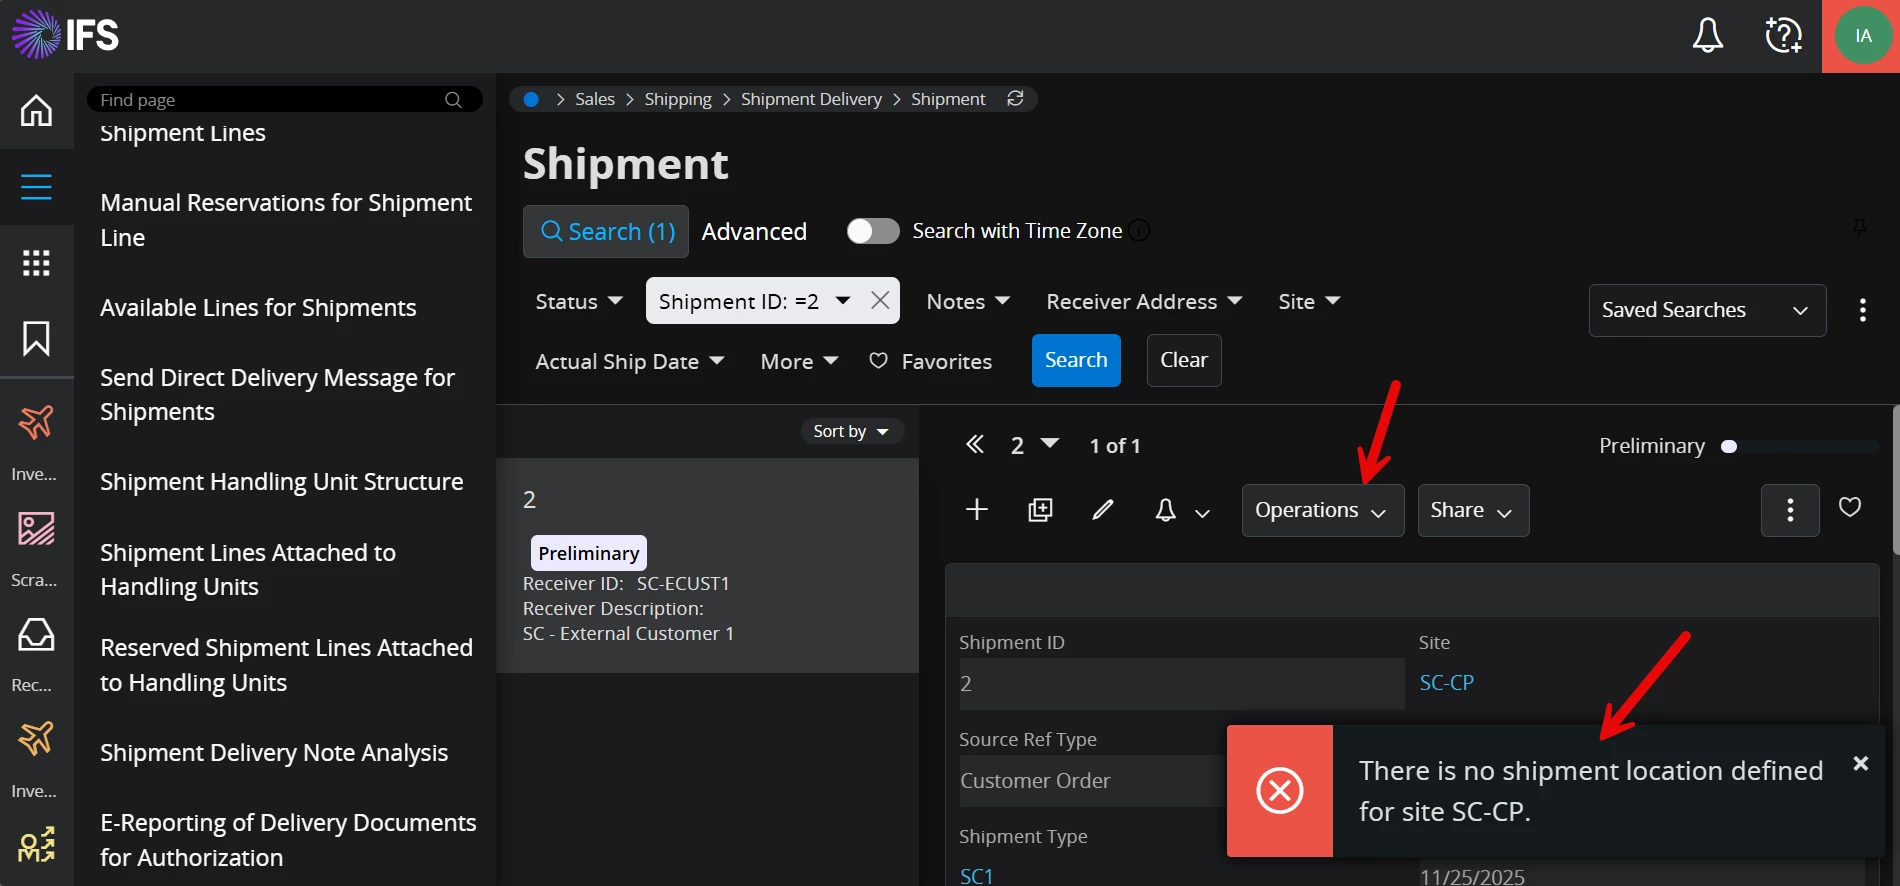
Task: Click the blue Search button
Action: (x=1076, y=360)
